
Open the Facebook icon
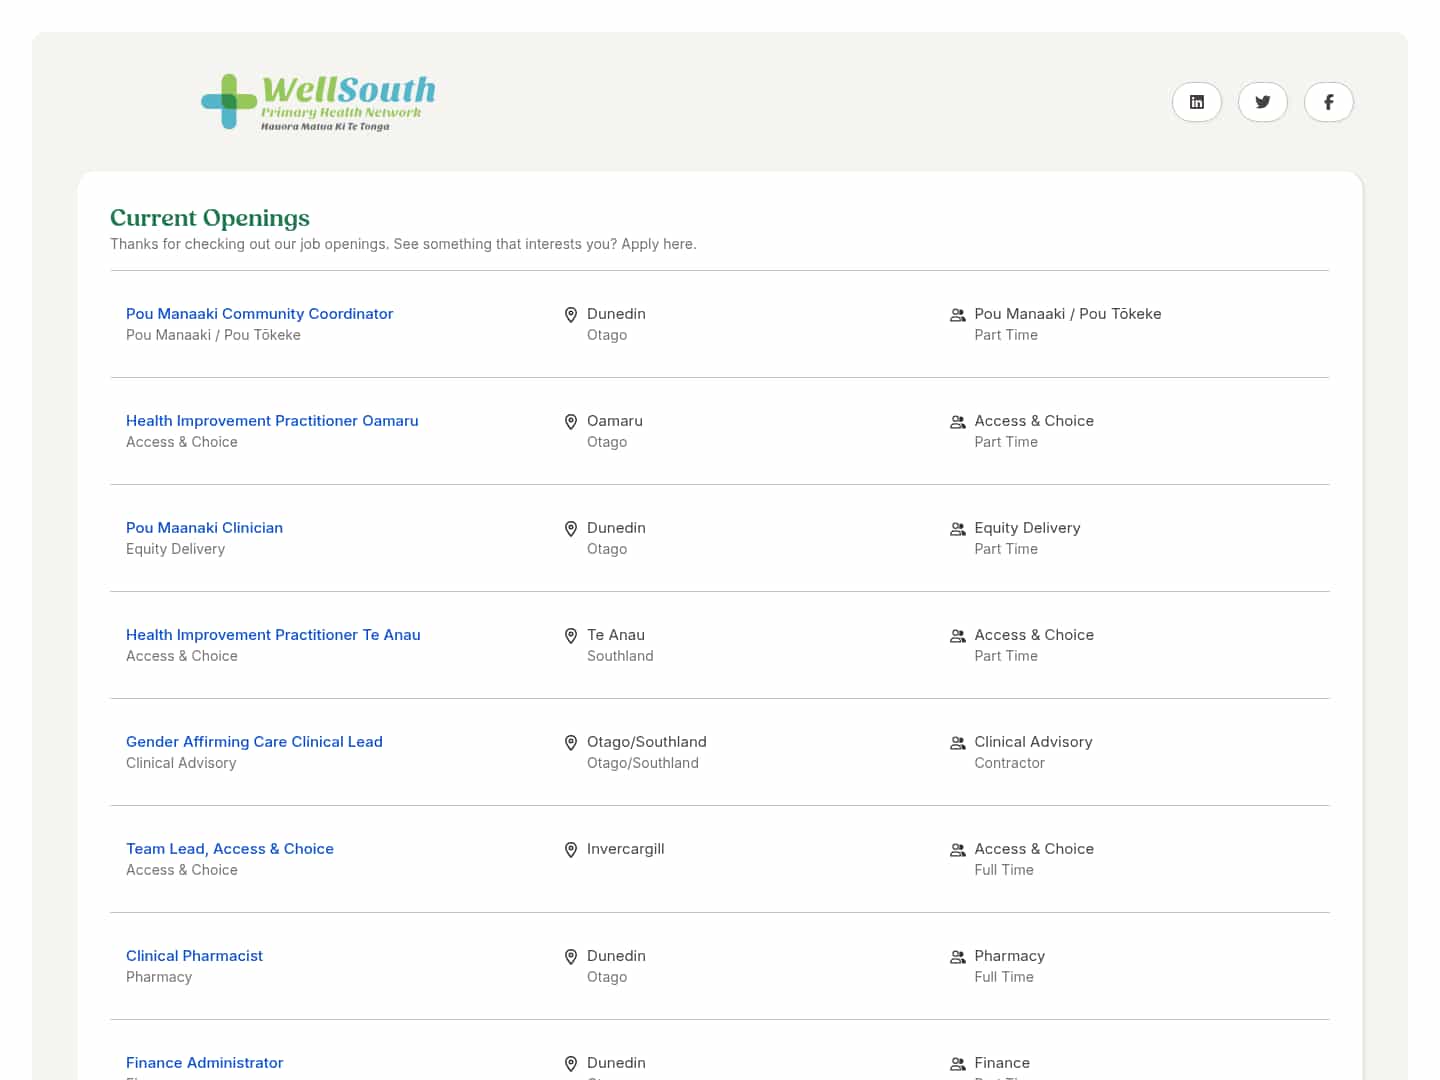1328,102
